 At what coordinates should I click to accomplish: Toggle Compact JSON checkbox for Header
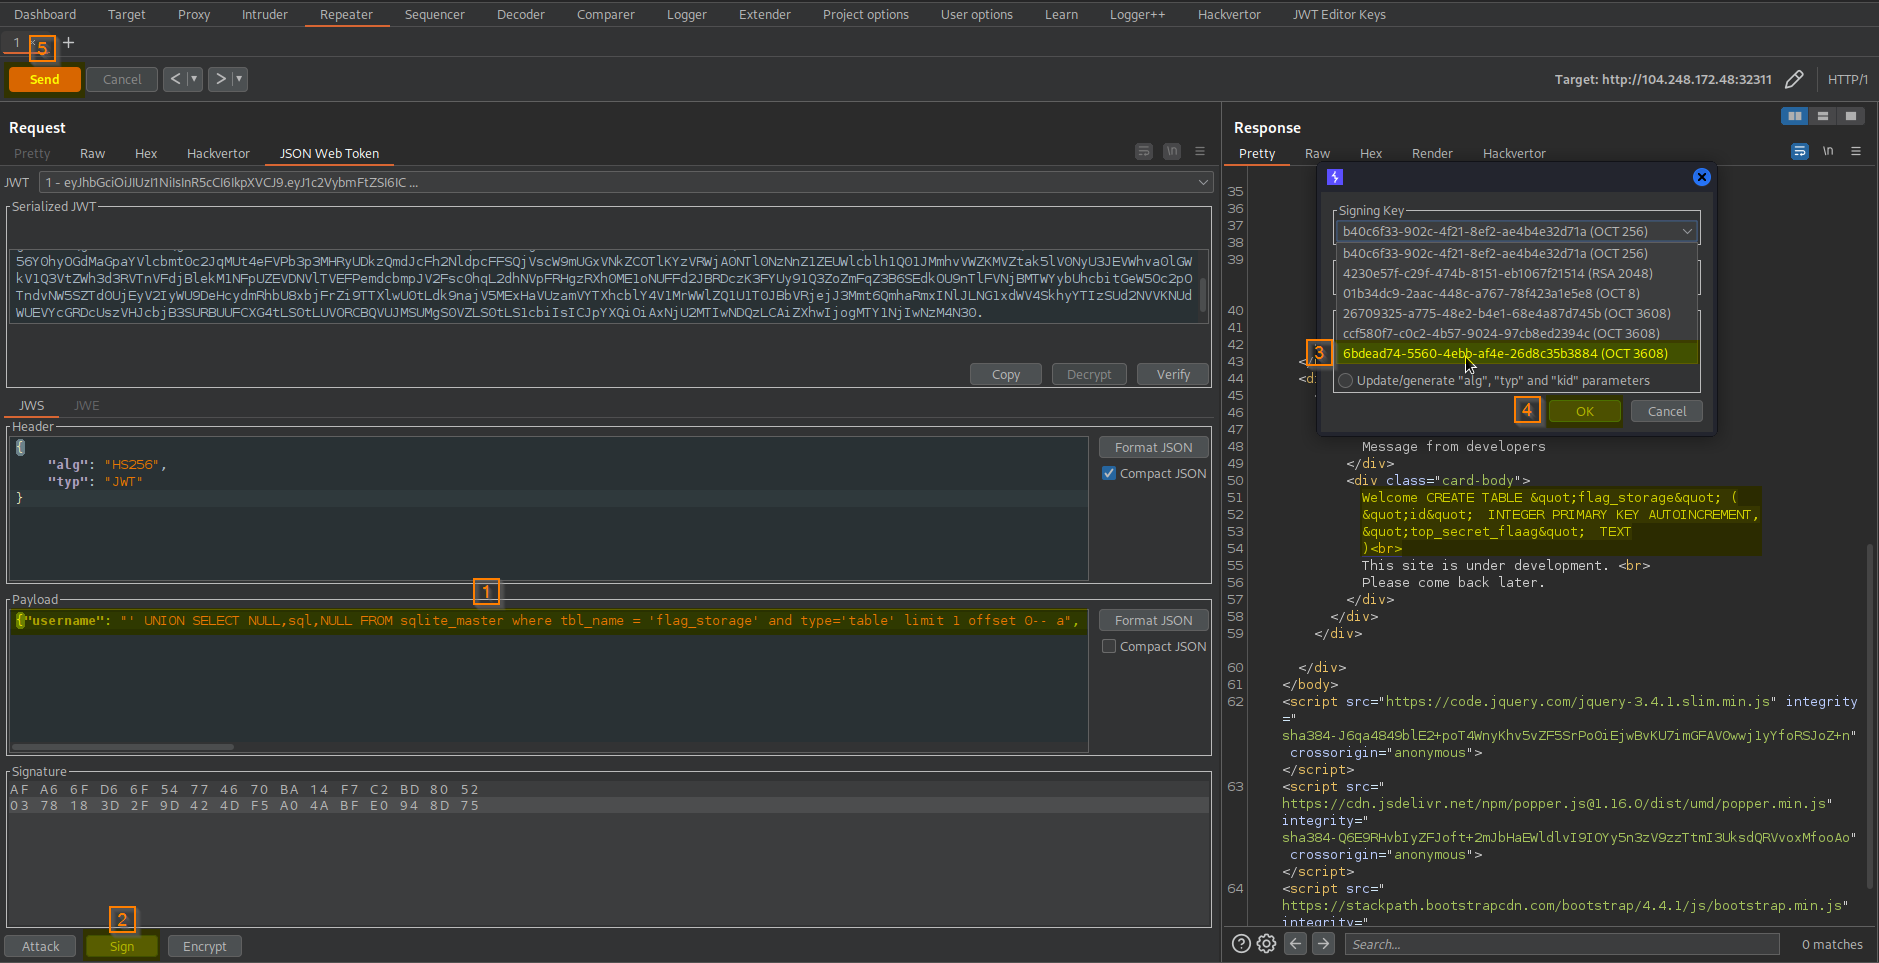pyautogui.click(x=1108, y=473)
